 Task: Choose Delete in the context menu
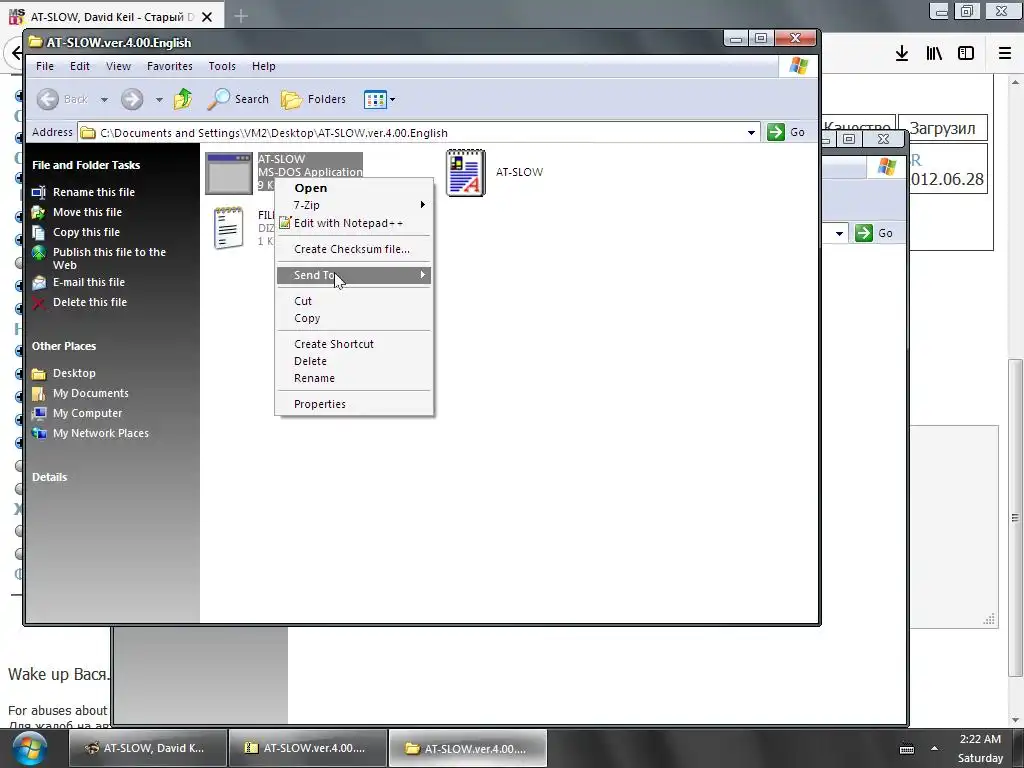click(x=353, y=361)
